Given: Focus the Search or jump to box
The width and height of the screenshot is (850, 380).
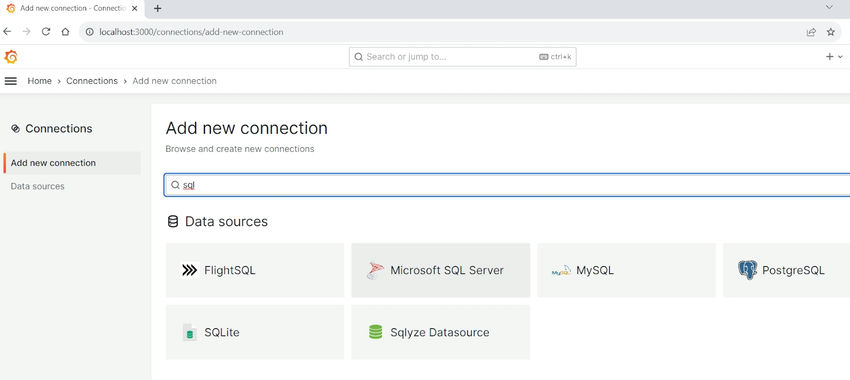Looking at the screenshot, I should 462,56.
